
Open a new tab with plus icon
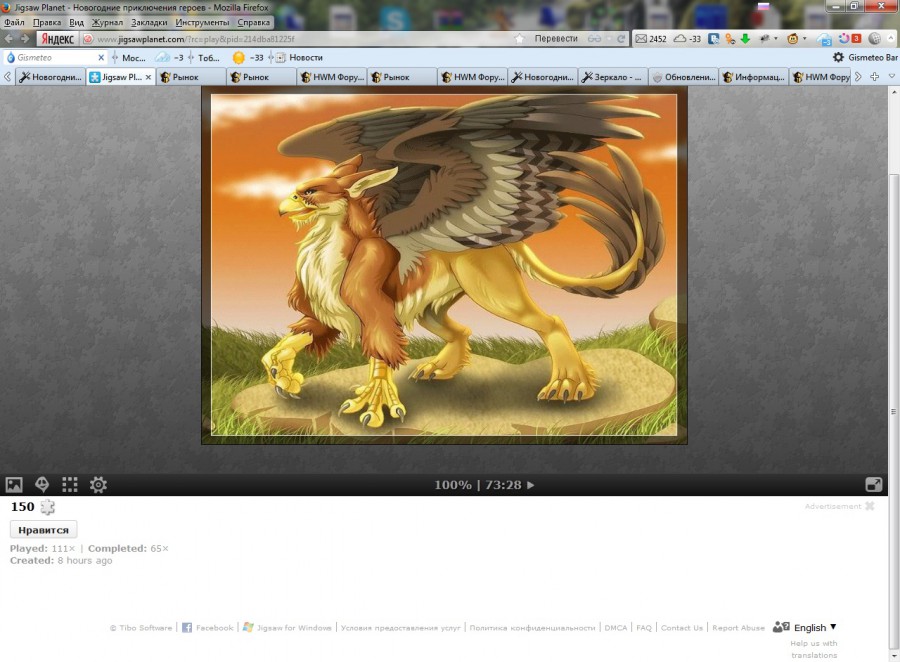pos(874,76)
